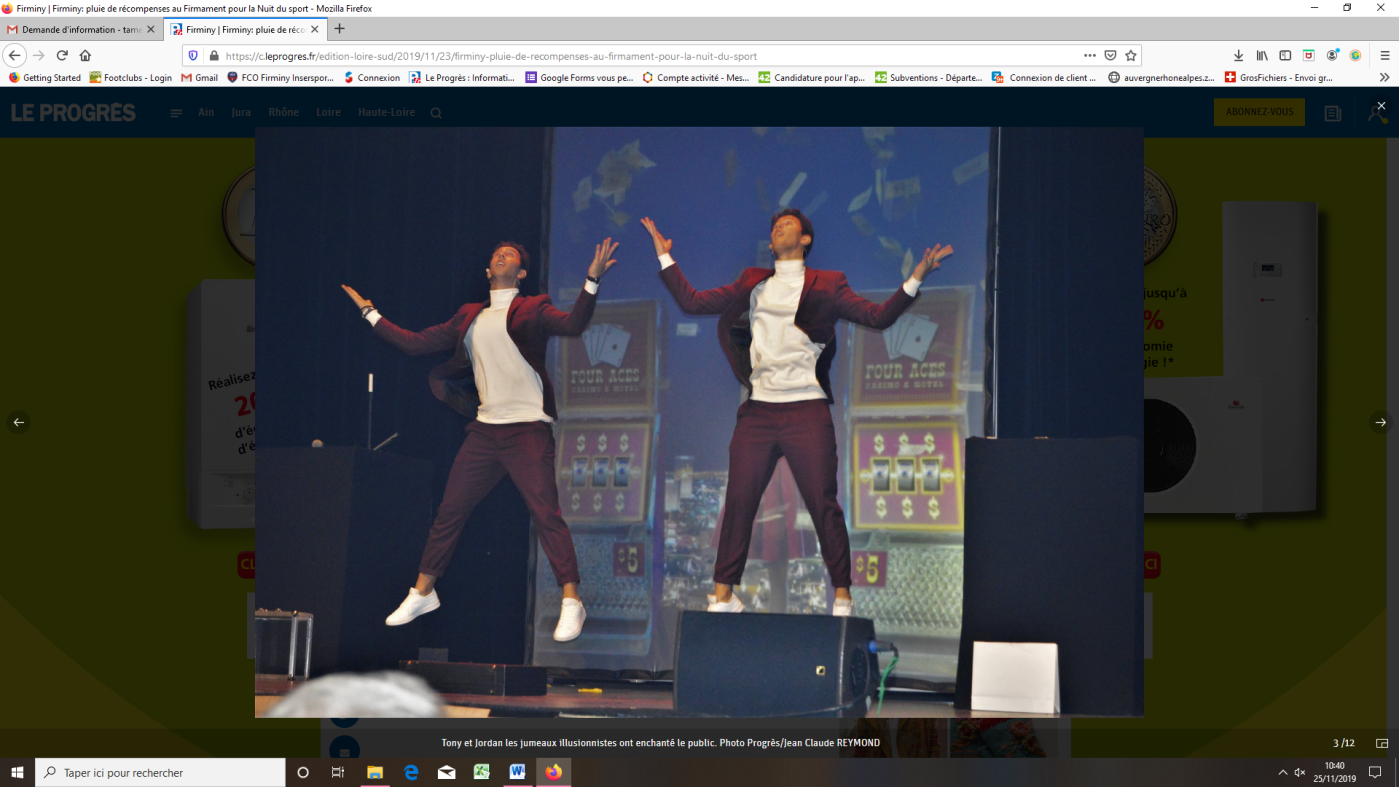Open Windows Task View
This screenshot has height=787, width=1399.
tap(338, 772)
